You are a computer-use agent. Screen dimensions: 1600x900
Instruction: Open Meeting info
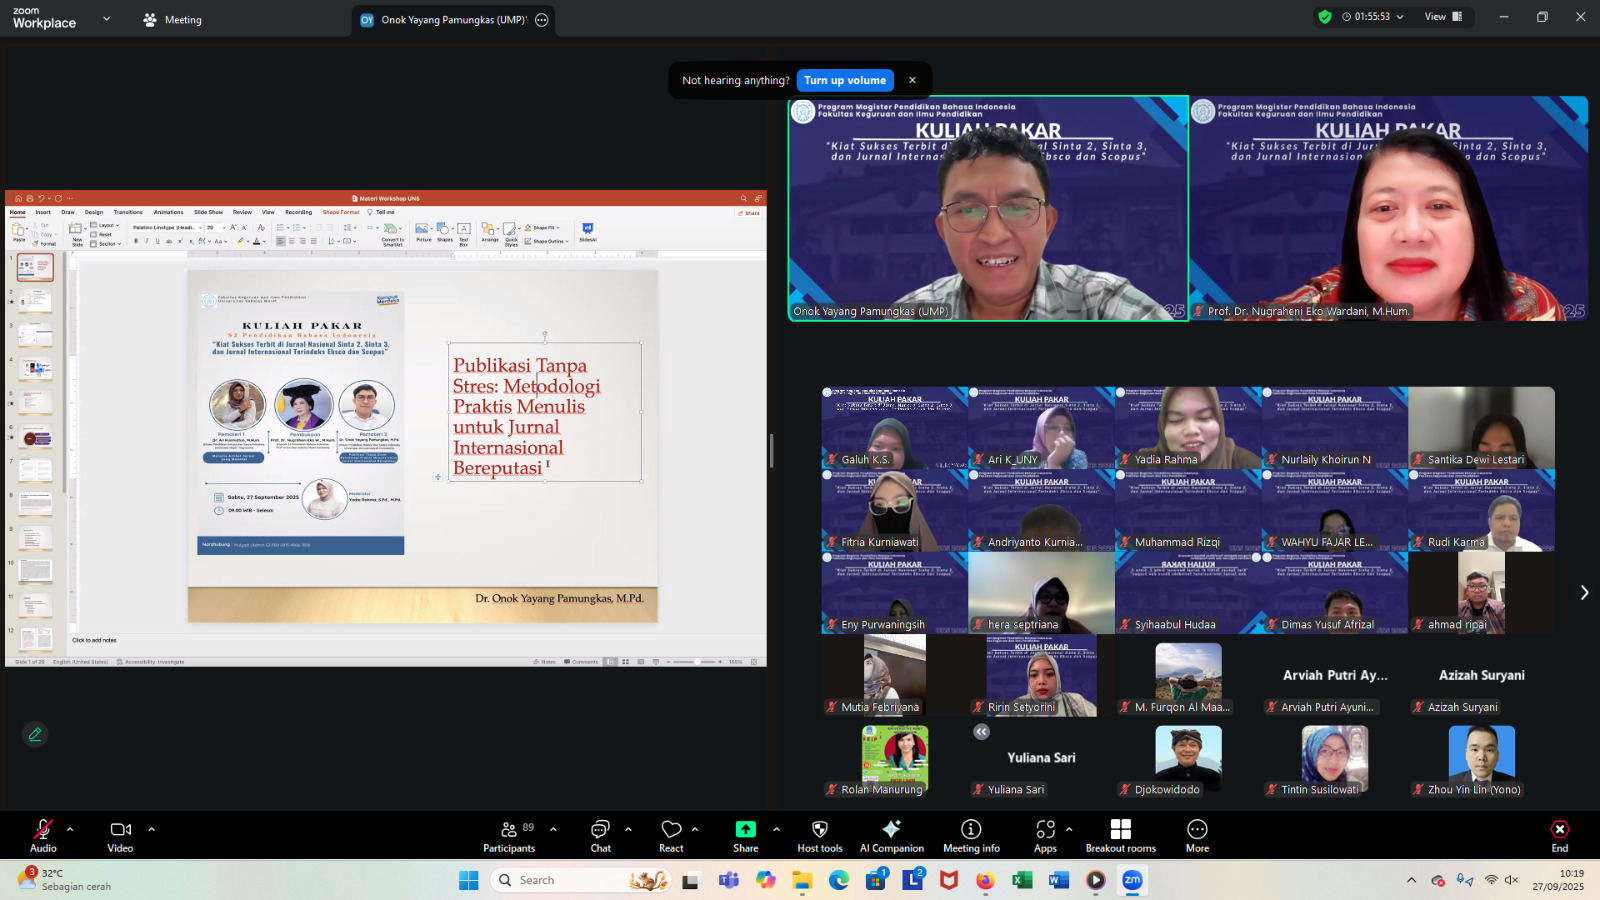click(x=971, y=836)
